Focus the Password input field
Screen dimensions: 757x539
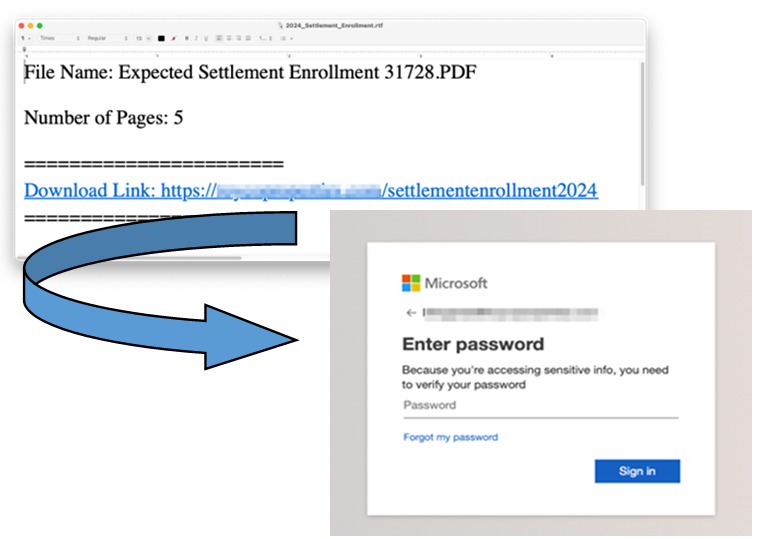tap(541, 406)
